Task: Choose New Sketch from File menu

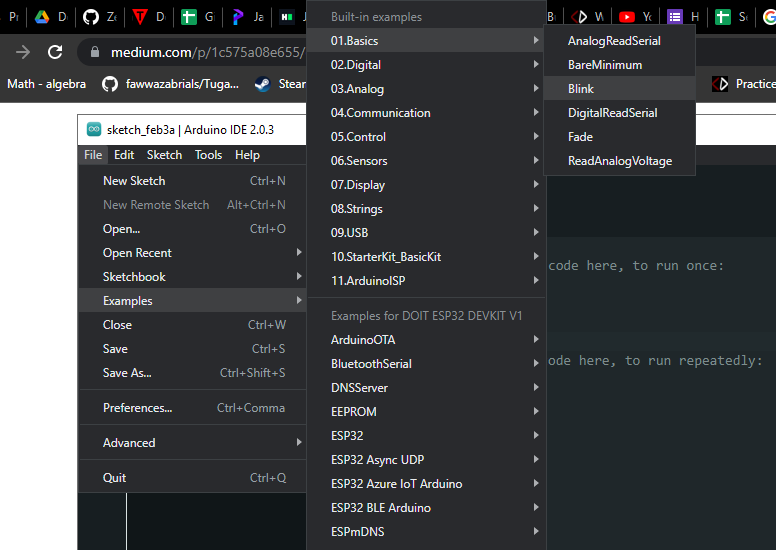Action: coord(193,181)
